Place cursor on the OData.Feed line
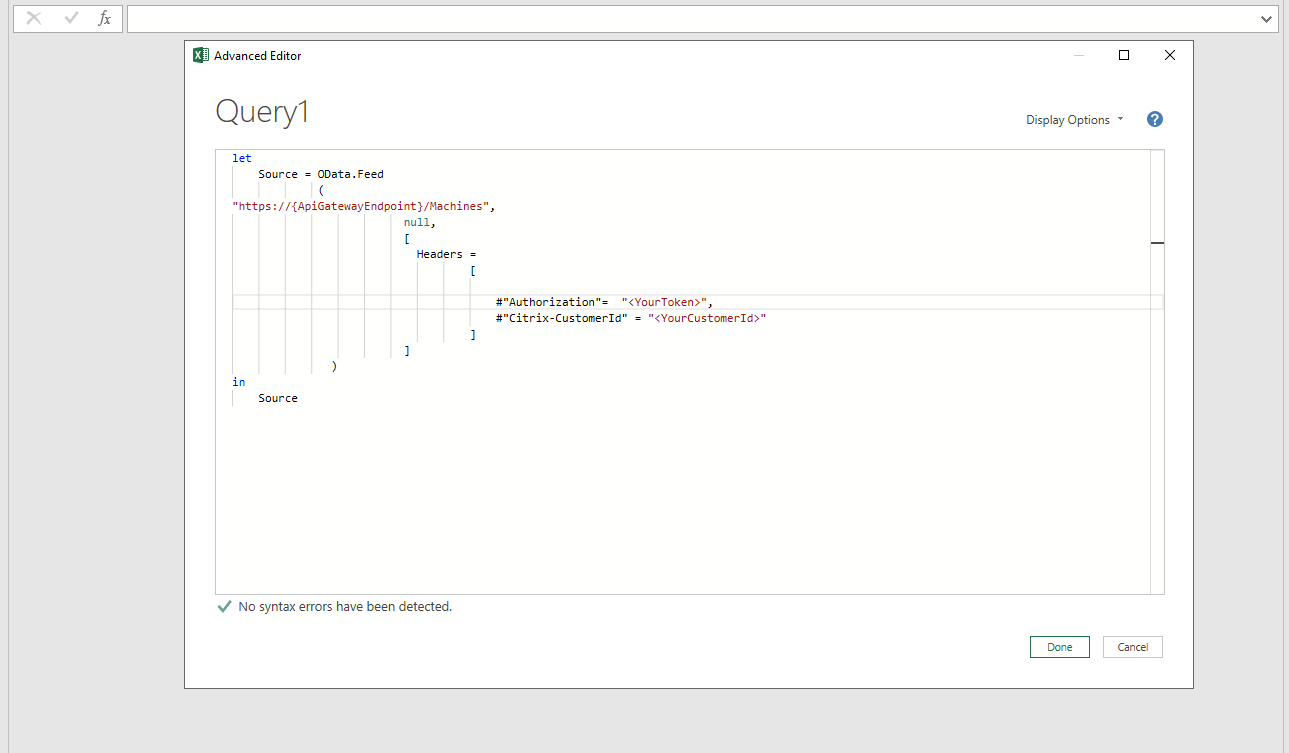 350,174
